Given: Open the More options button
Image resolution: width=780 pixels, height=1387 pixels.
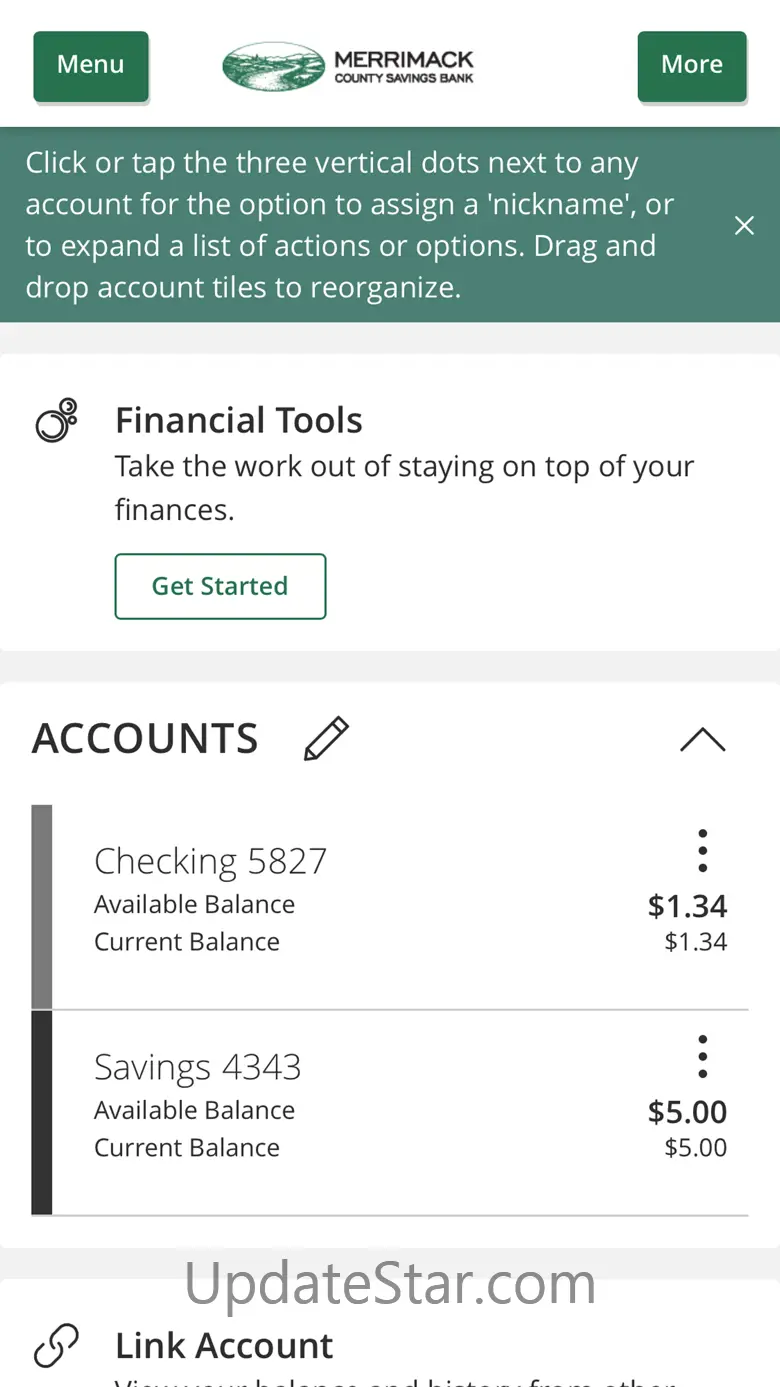Looking at the screenshot, I should [x=692, y=65].
